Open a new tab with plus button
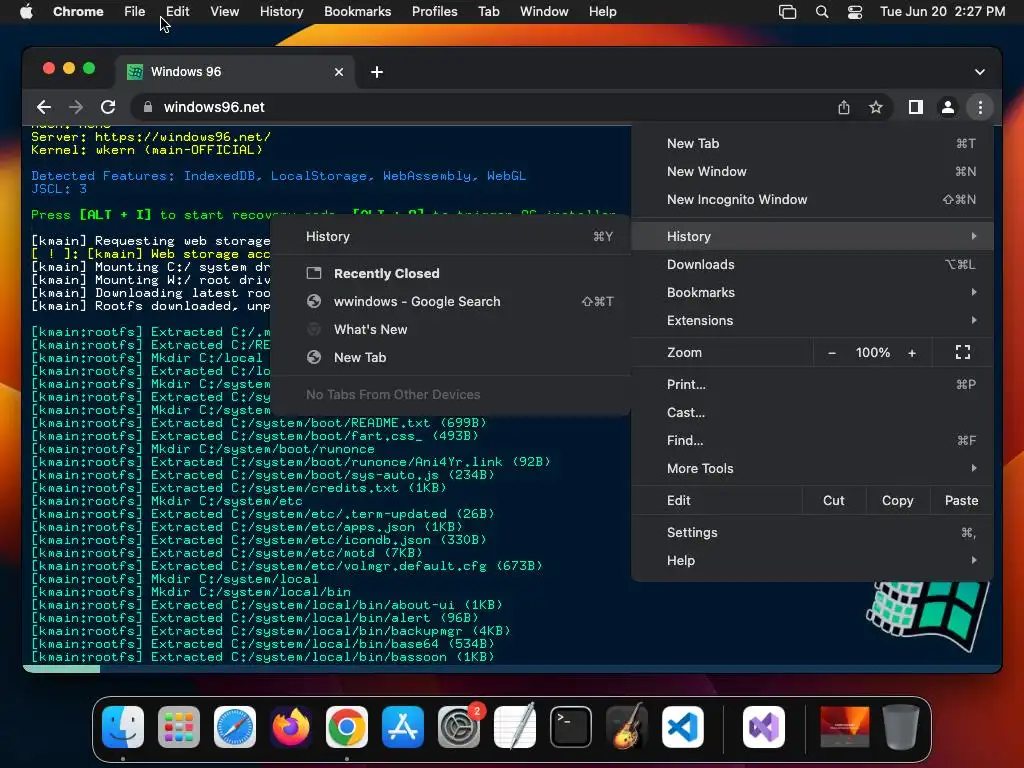This screenshot has height=768, width=1024. point(377,72)
